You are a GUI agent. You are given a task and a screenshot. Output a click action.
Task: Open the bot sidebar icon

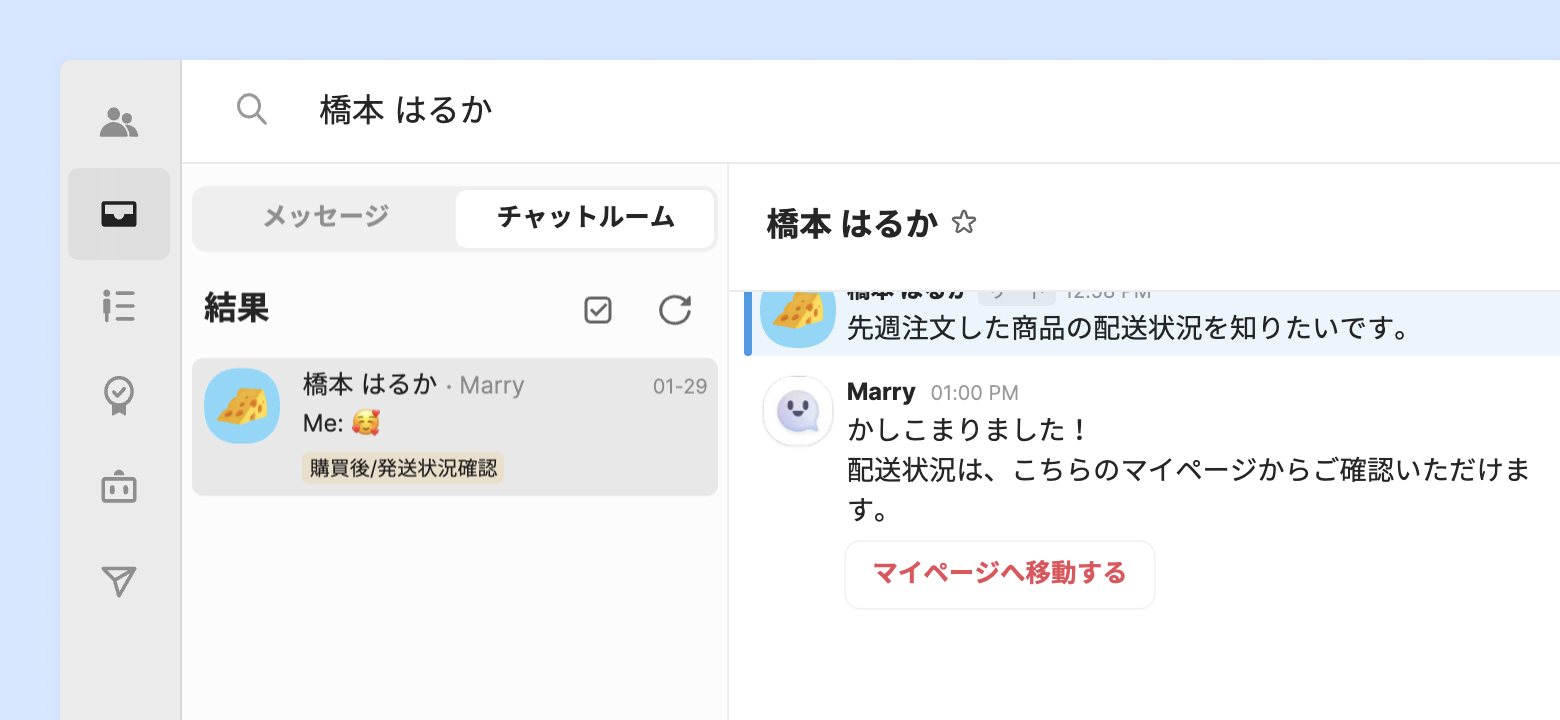point(119,488)
